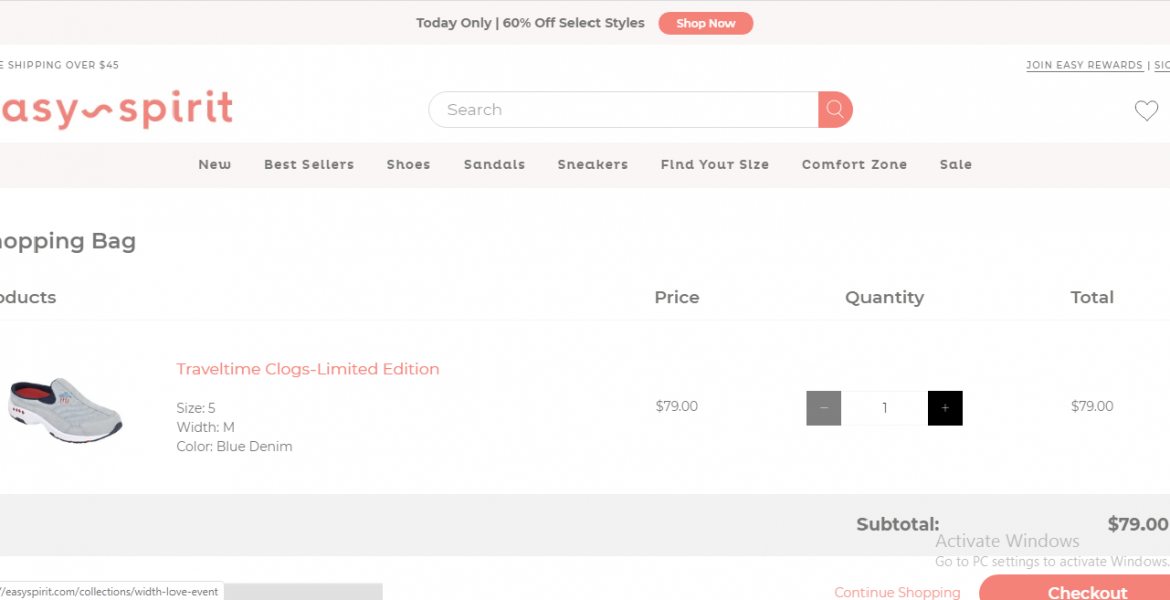Click the Join Easy Rewards link
Image resolution: width=1170 pixels, height=600 pixels.
click(x=1084, y=66)
